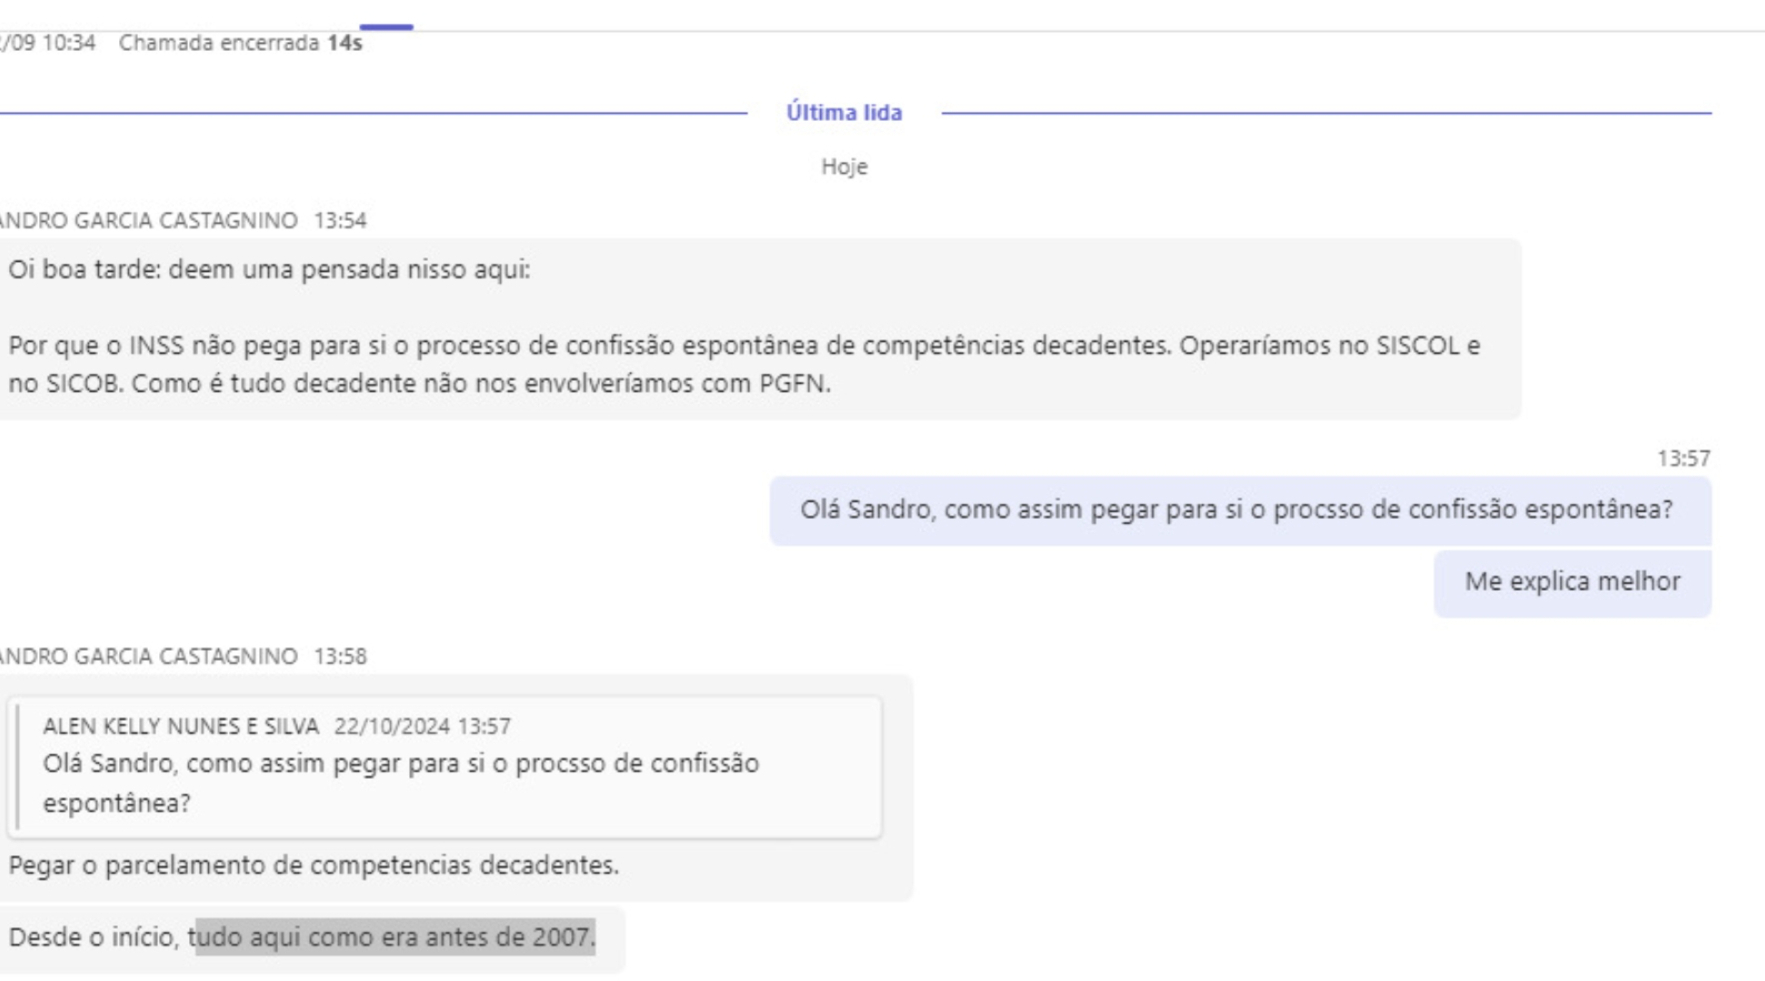The height and width of the screenshot is (981, 1765).
Task: Click sender name GARCIA CASTAGNINO at 13:54
Action: coord(148,220)
